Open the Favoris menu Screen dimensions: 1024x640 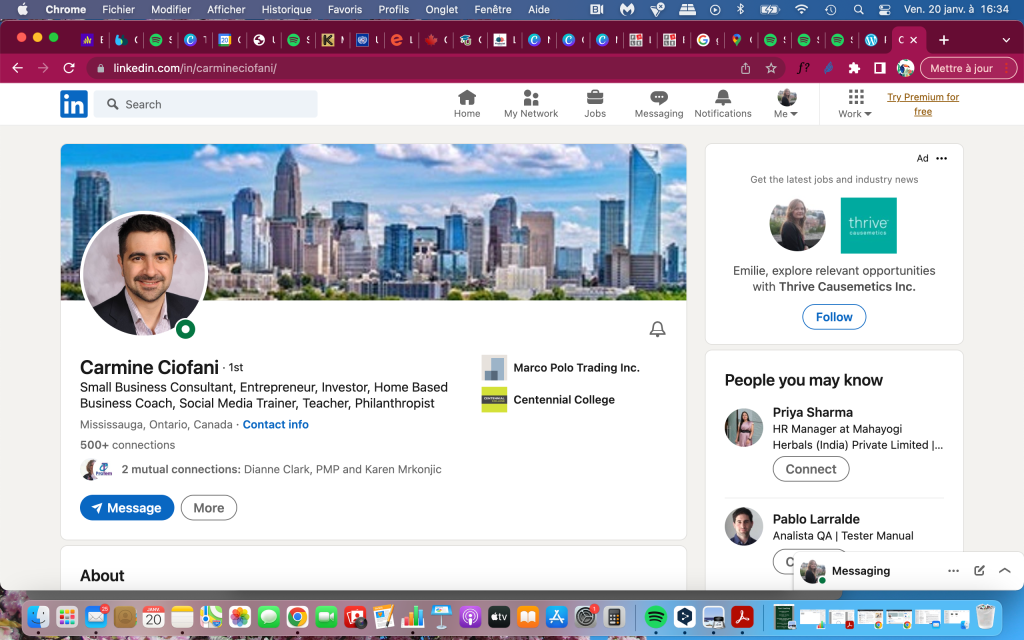(345, 9)
